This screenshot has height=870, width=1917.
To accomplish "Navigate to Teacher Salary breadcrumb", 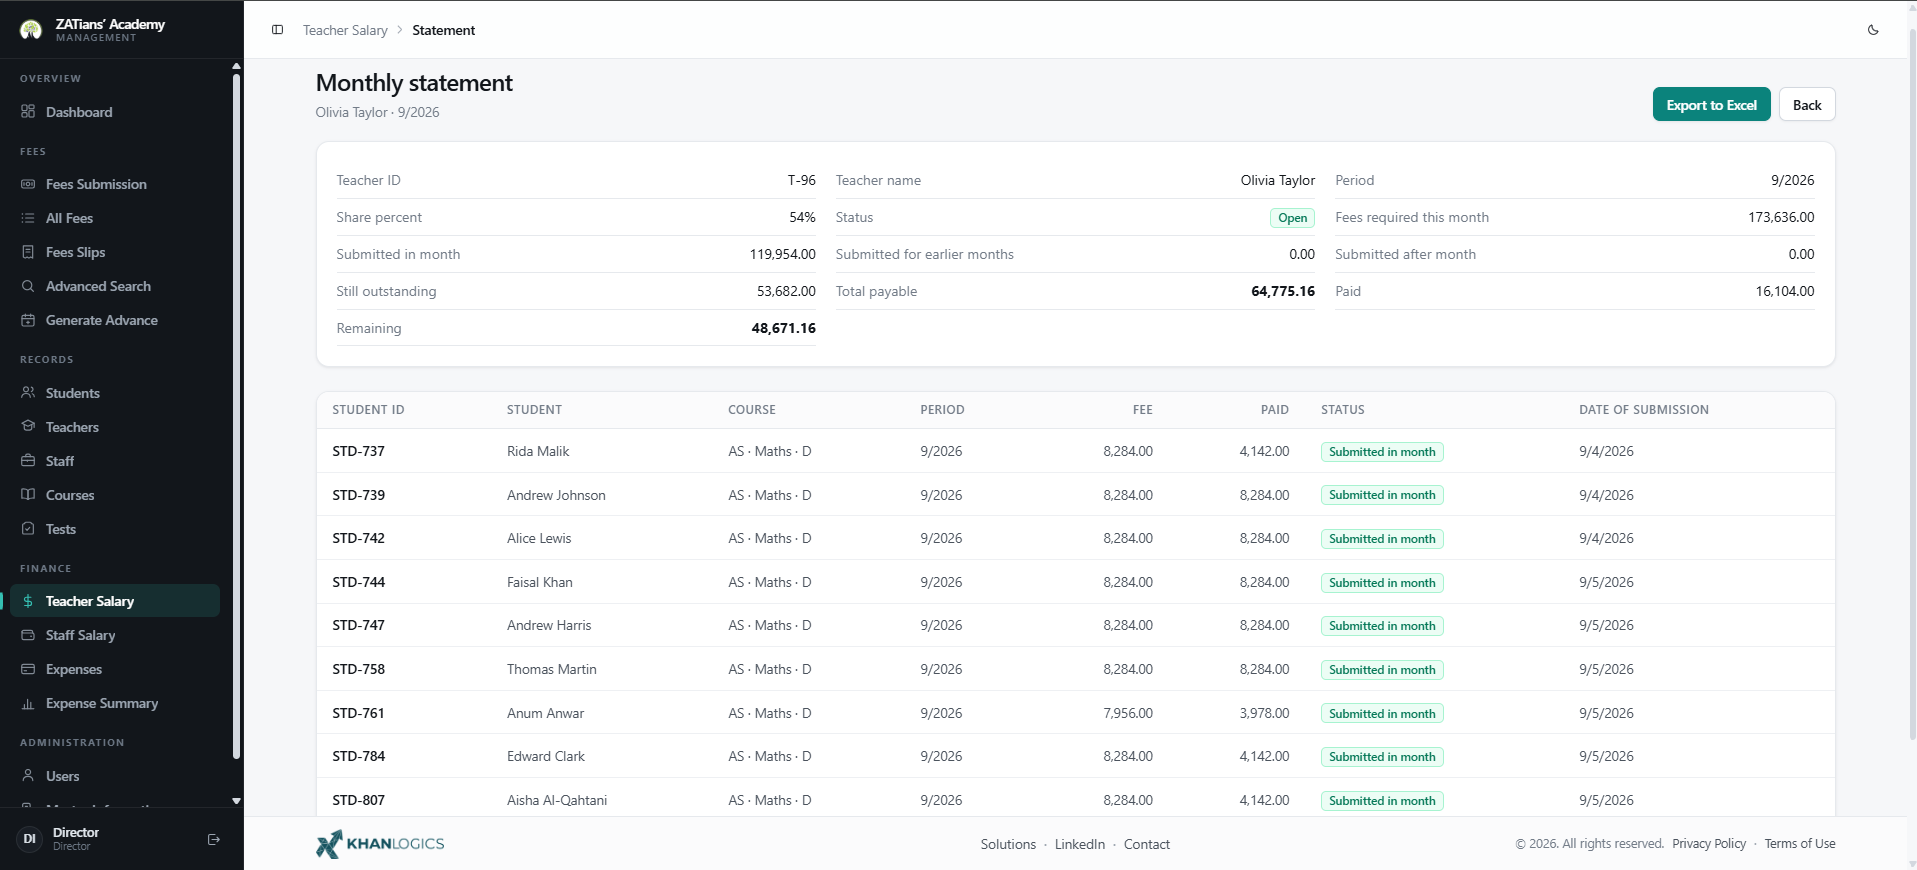I will [345, 30].
